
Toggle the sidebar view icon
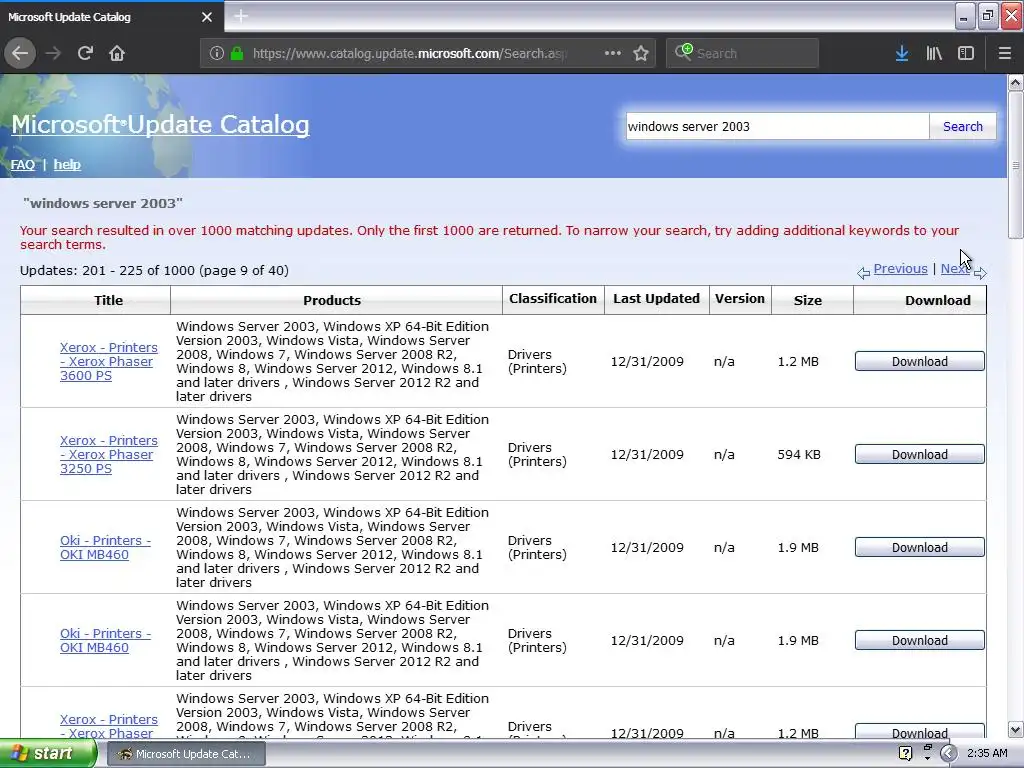[x=966, y=53]
